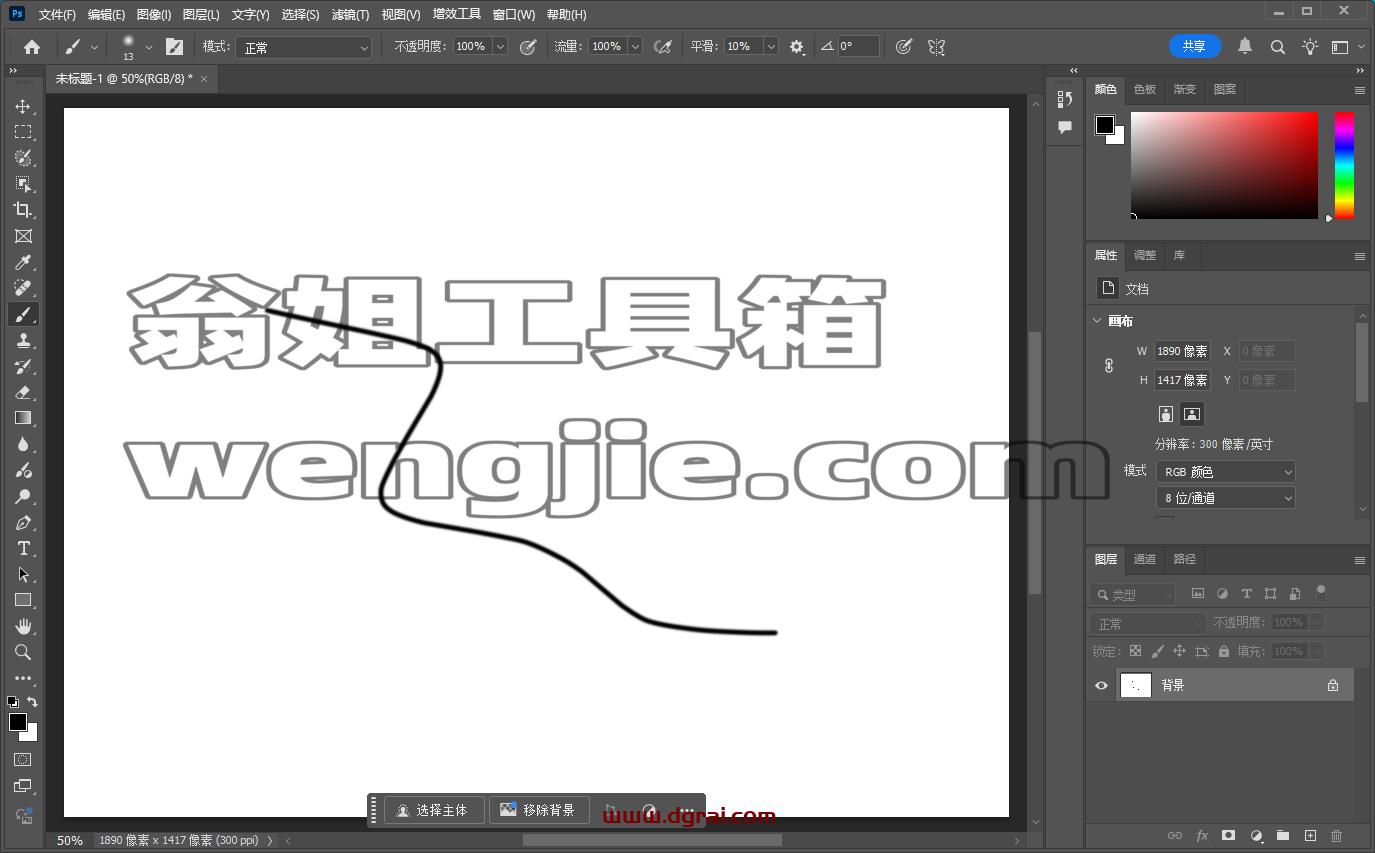Viewport: 1375px width, 853px height.
Task: Select the Gradient tool
Action: [x=23, y=418]
